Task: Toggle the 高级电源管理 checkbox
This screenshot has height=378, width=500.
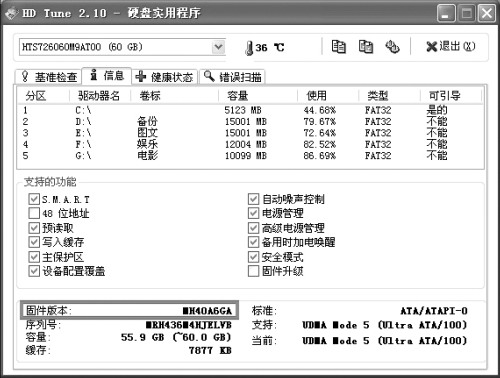Action: (253, 228)
